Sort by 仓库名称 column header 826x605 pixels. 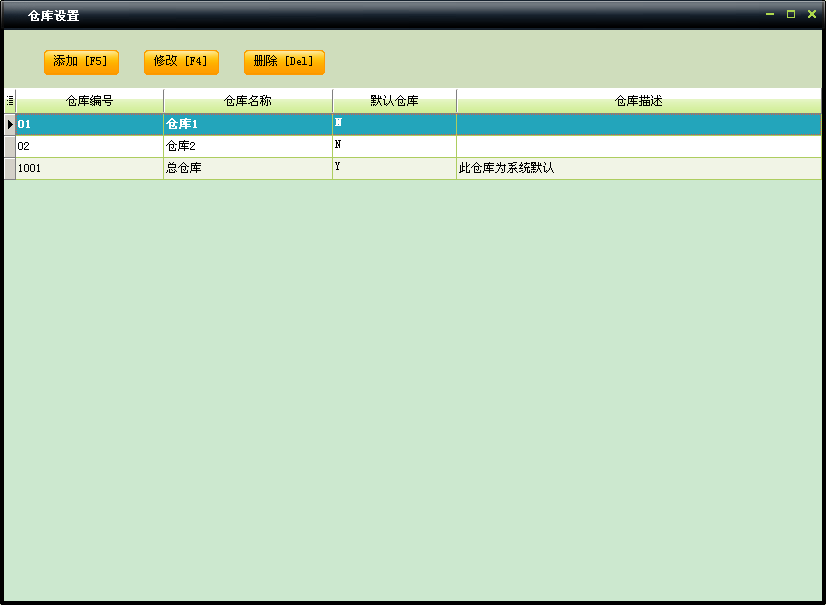point(248,101)
